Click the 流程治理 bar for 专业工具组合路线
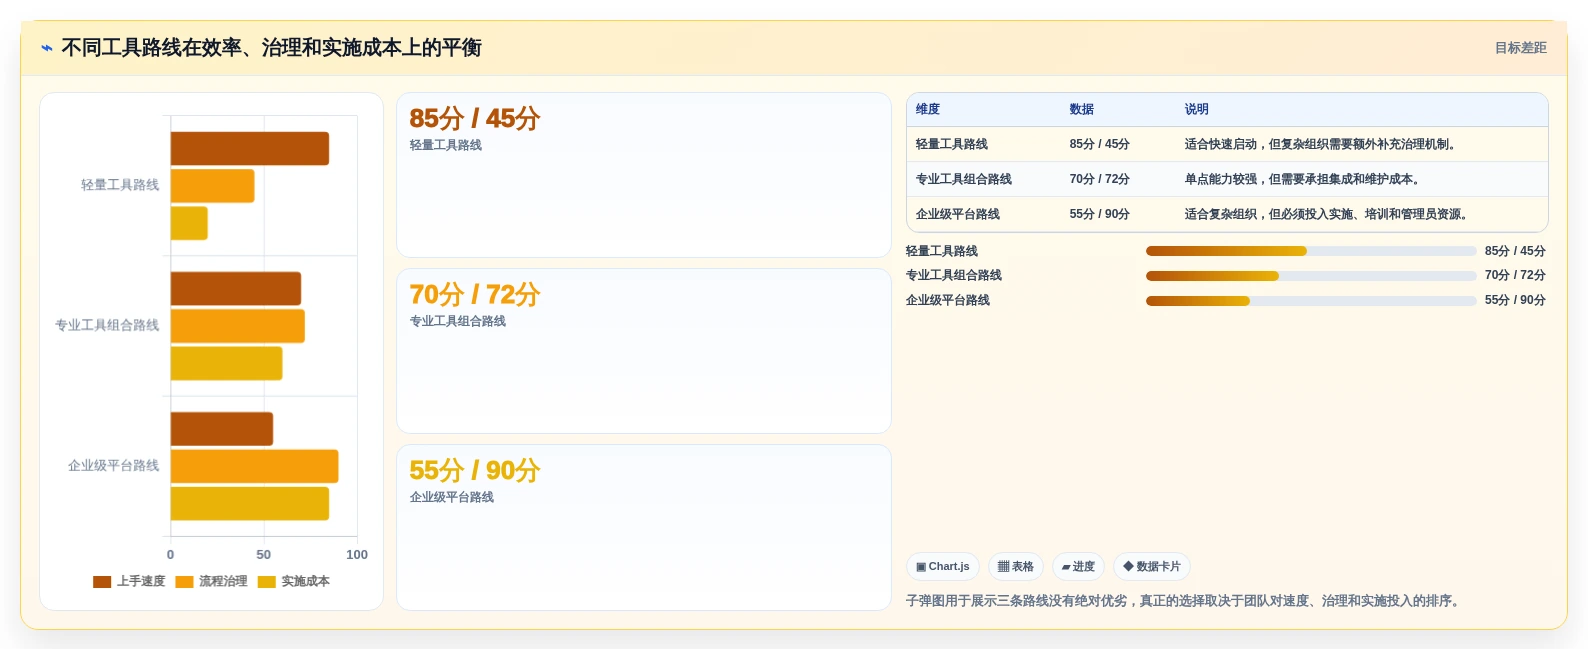This screenshot has height=649, width=1588. (238, 326)
